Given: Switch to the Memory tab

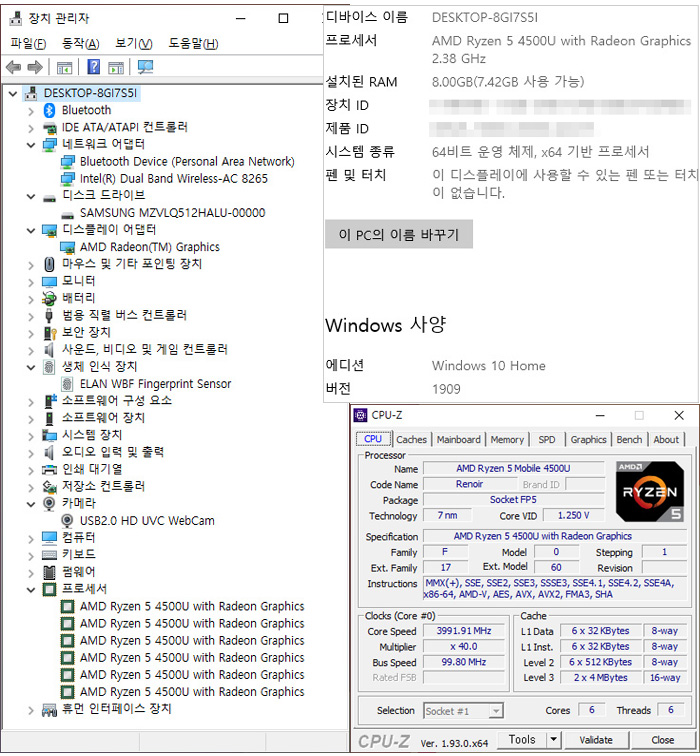Looking at the screenshot, I should 507,439.
